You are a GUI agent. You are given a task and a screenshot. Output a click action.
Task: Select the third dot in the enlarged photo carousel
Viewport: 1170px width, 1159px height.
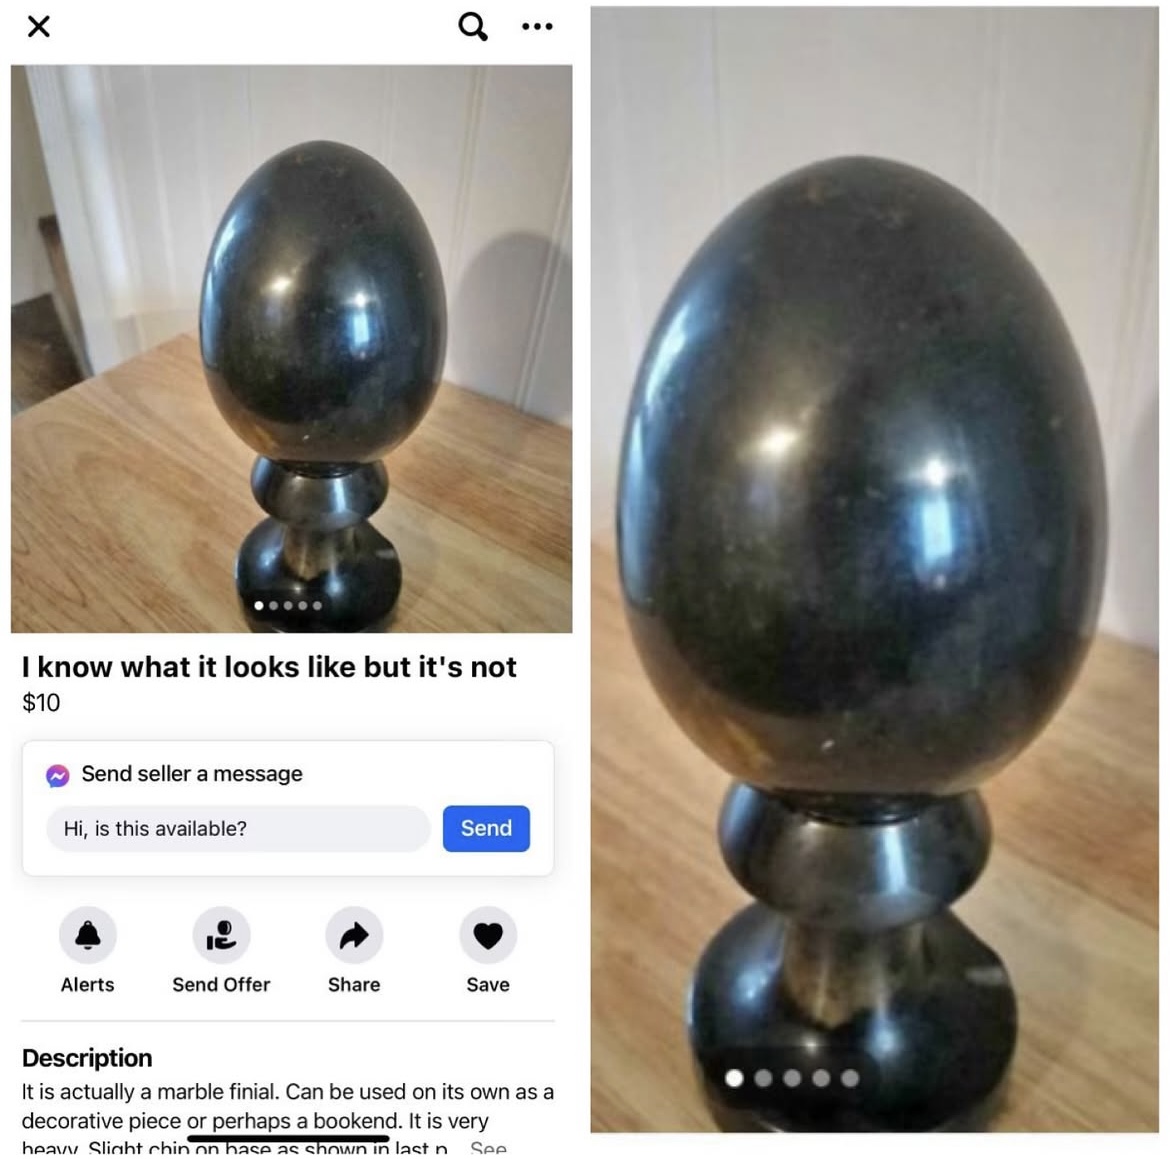[792, 1078]
